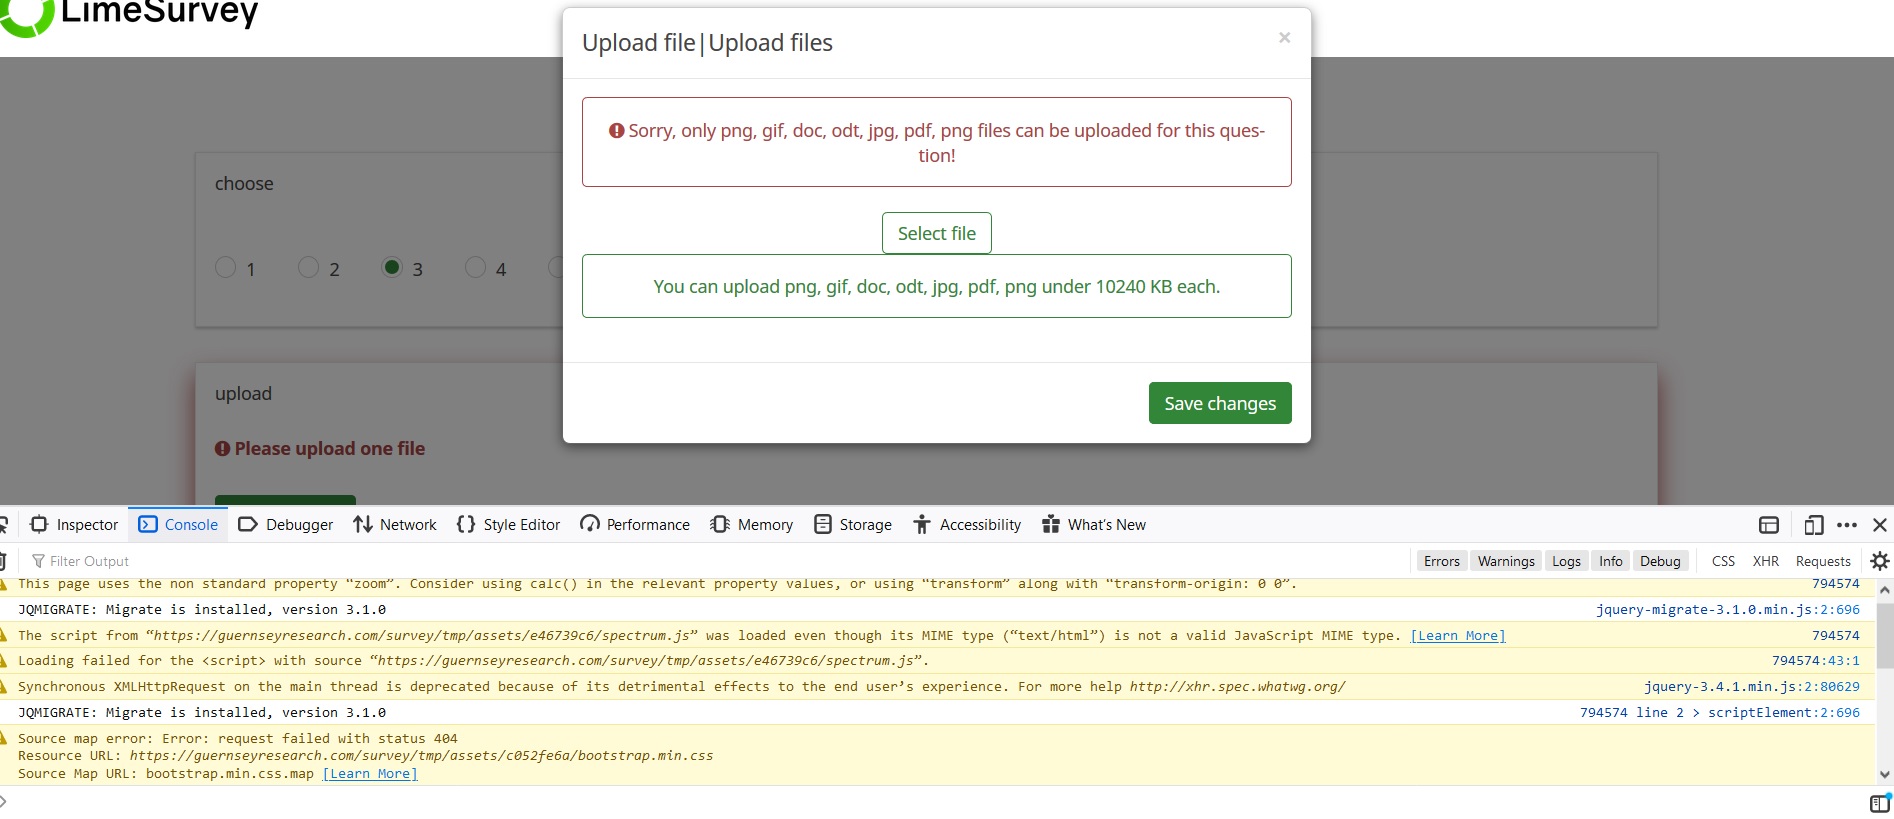Open the Memory tab
Image resolution: width=1894 pixels, height=819 pixels.
tap(752, 525)
